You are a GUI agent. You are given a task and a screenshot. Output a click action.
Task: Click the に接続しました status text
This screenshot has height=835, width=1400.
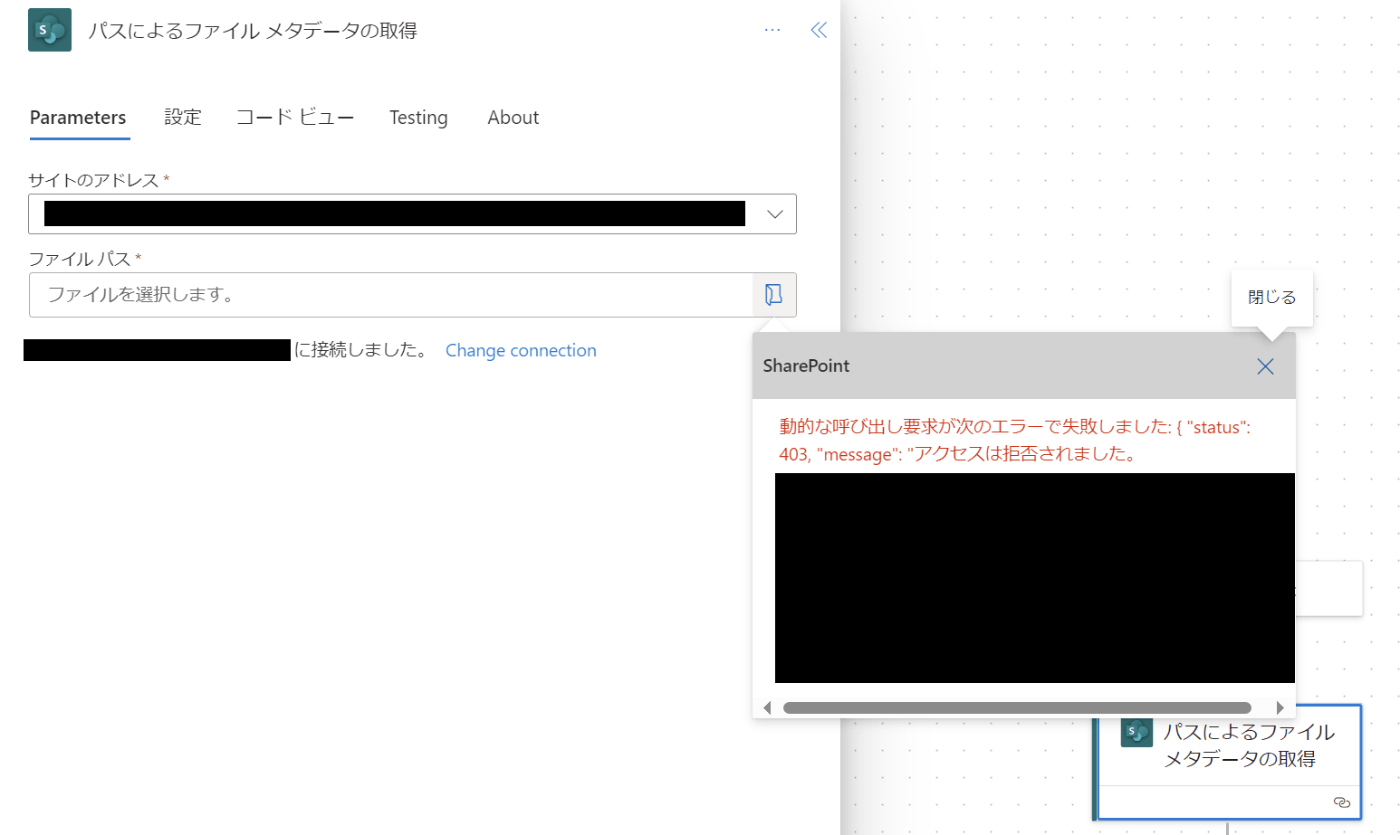tap(360, 350)
